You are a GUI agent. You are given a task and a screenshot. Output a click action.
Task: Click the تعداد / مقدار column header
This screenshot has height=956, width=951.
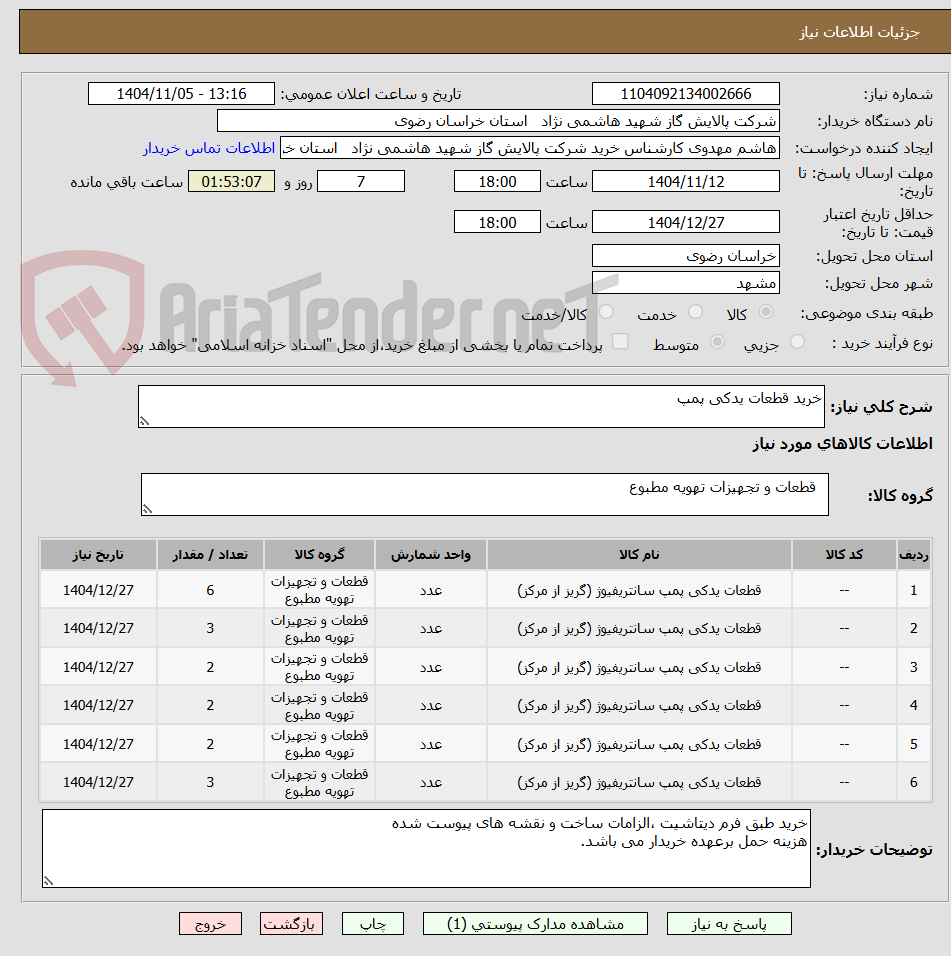[x=210, y=555]
